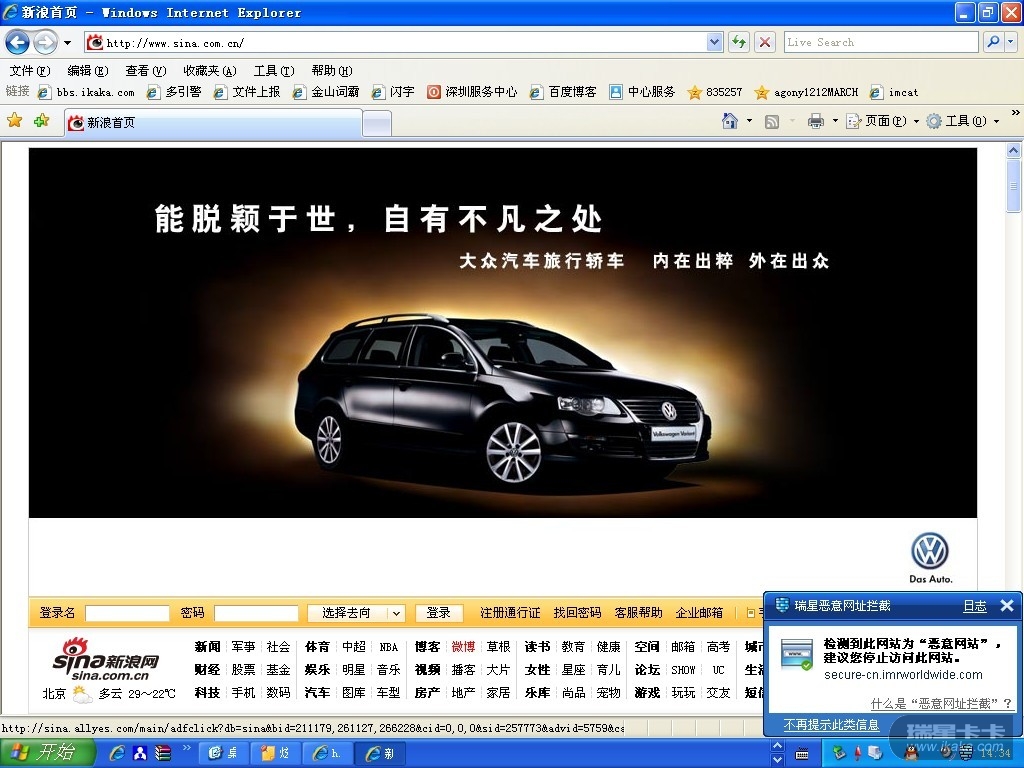Click the 登录 login button

click(438, 613)
